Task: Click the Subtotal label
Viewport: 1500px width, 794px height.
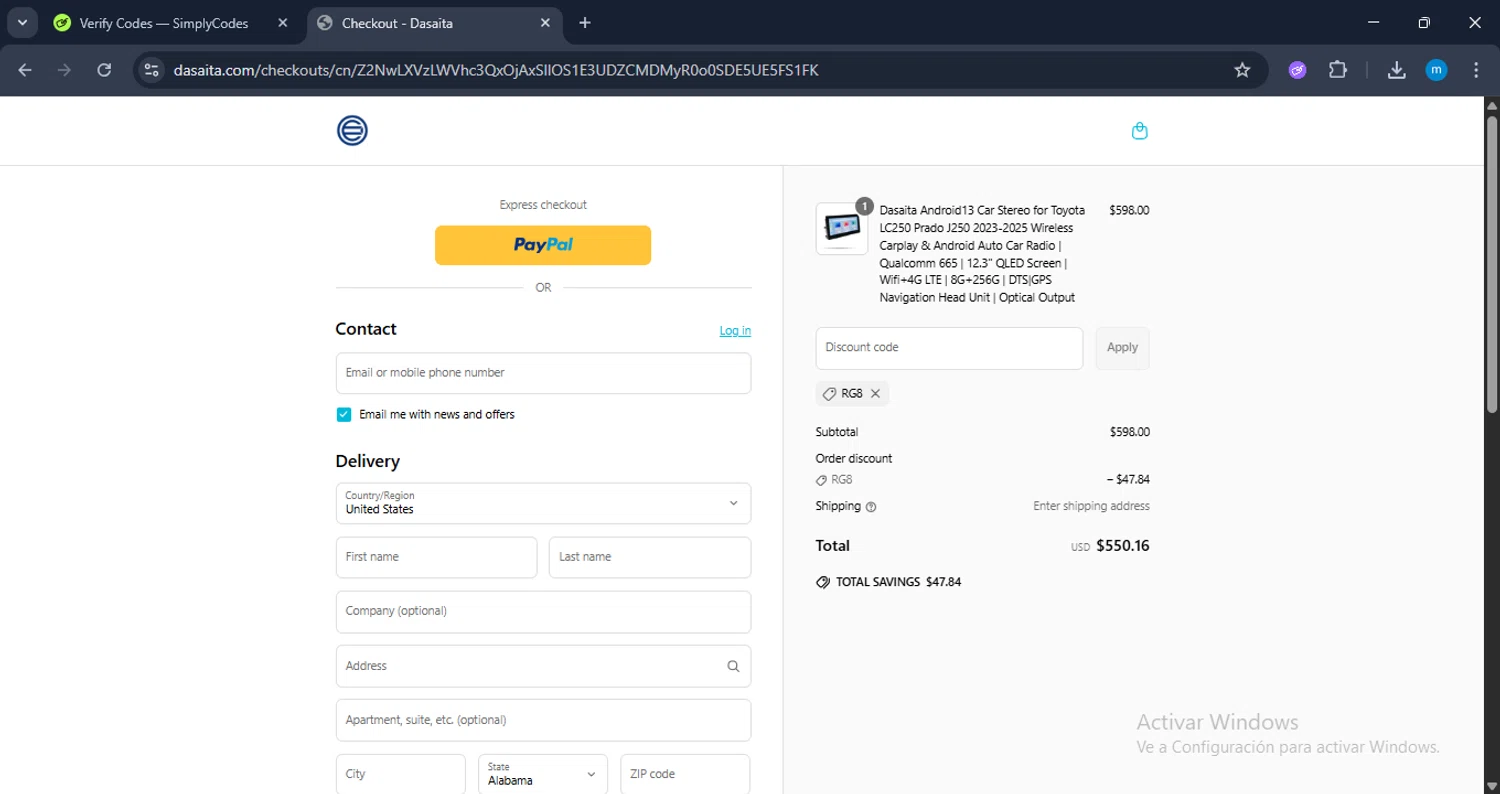Action: [837, 432]
